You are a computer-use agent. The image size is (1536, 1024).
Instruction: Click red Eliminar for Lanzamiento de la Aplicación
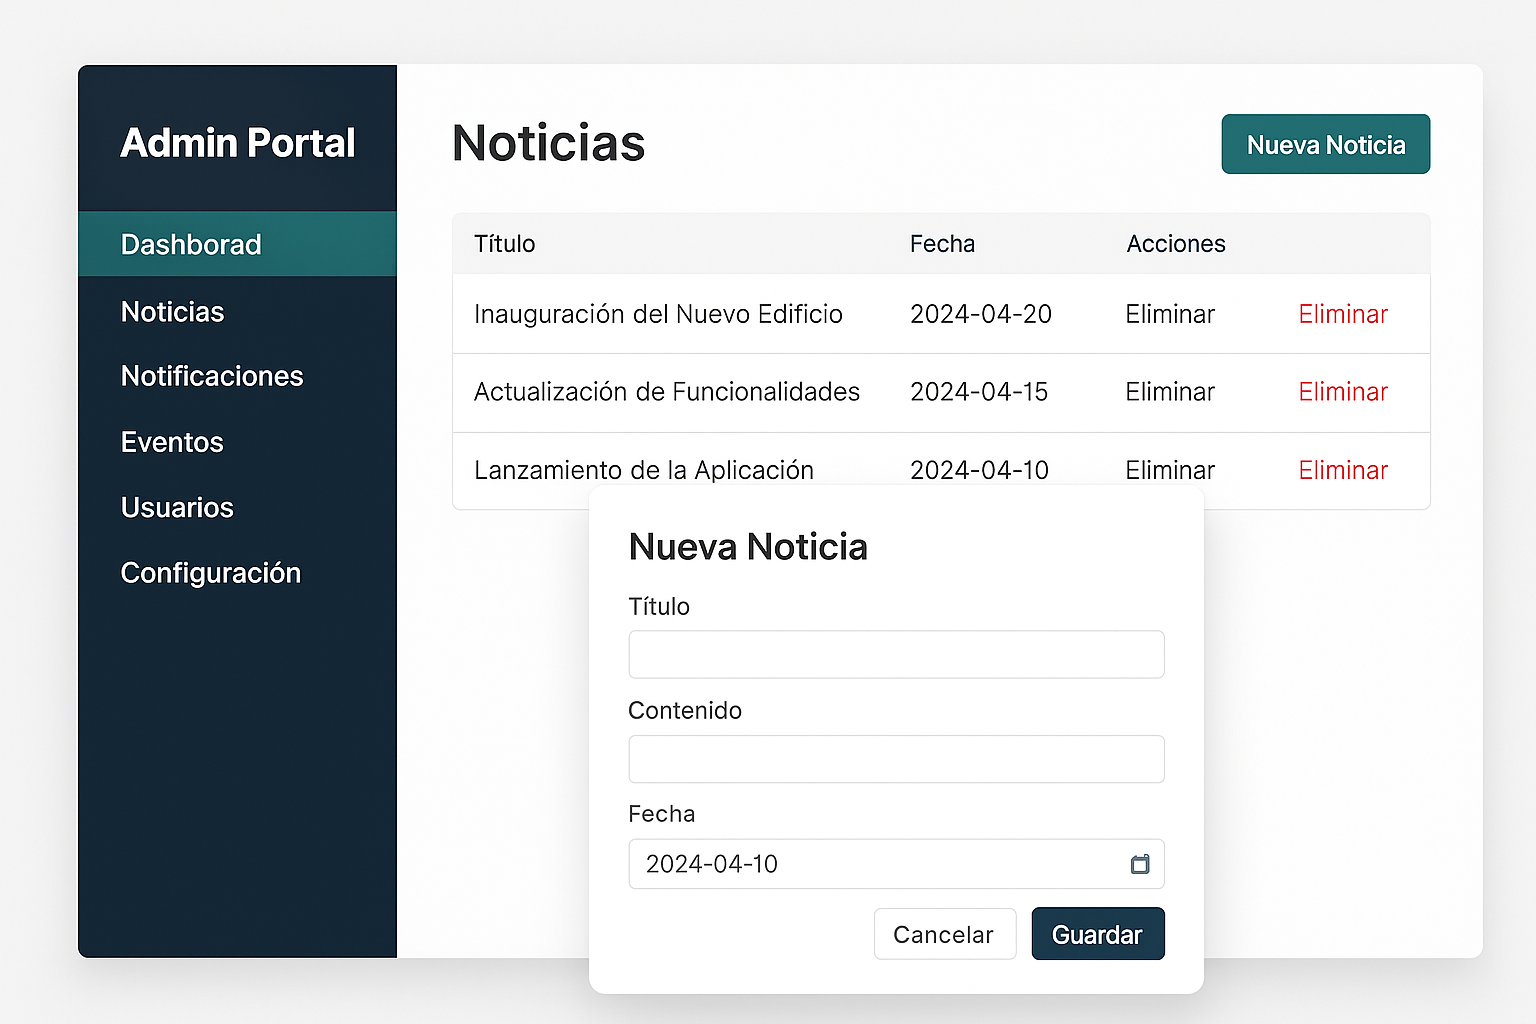(1342, 470)
